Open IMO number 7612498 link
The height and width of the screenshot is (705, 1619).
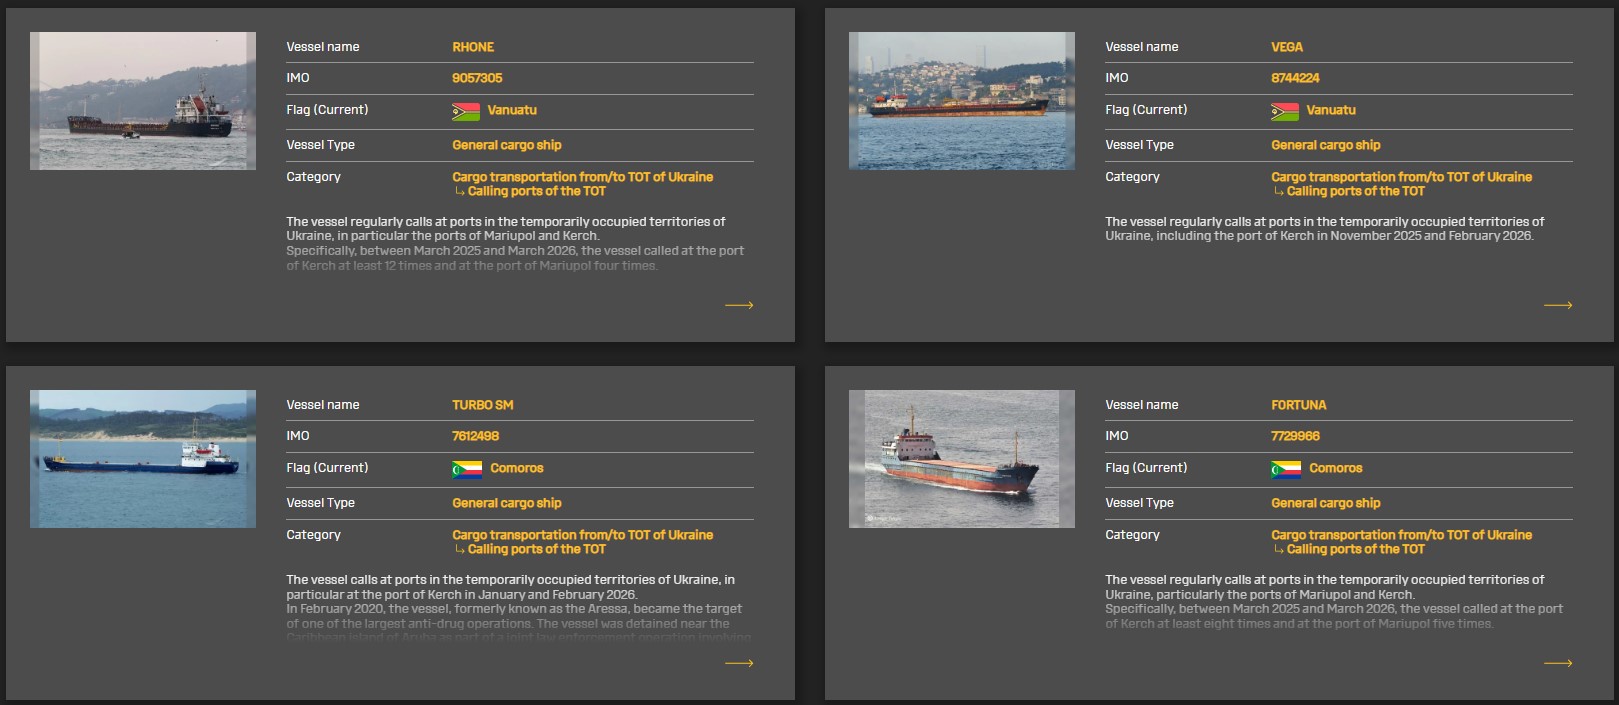click(x=475, y=436)
